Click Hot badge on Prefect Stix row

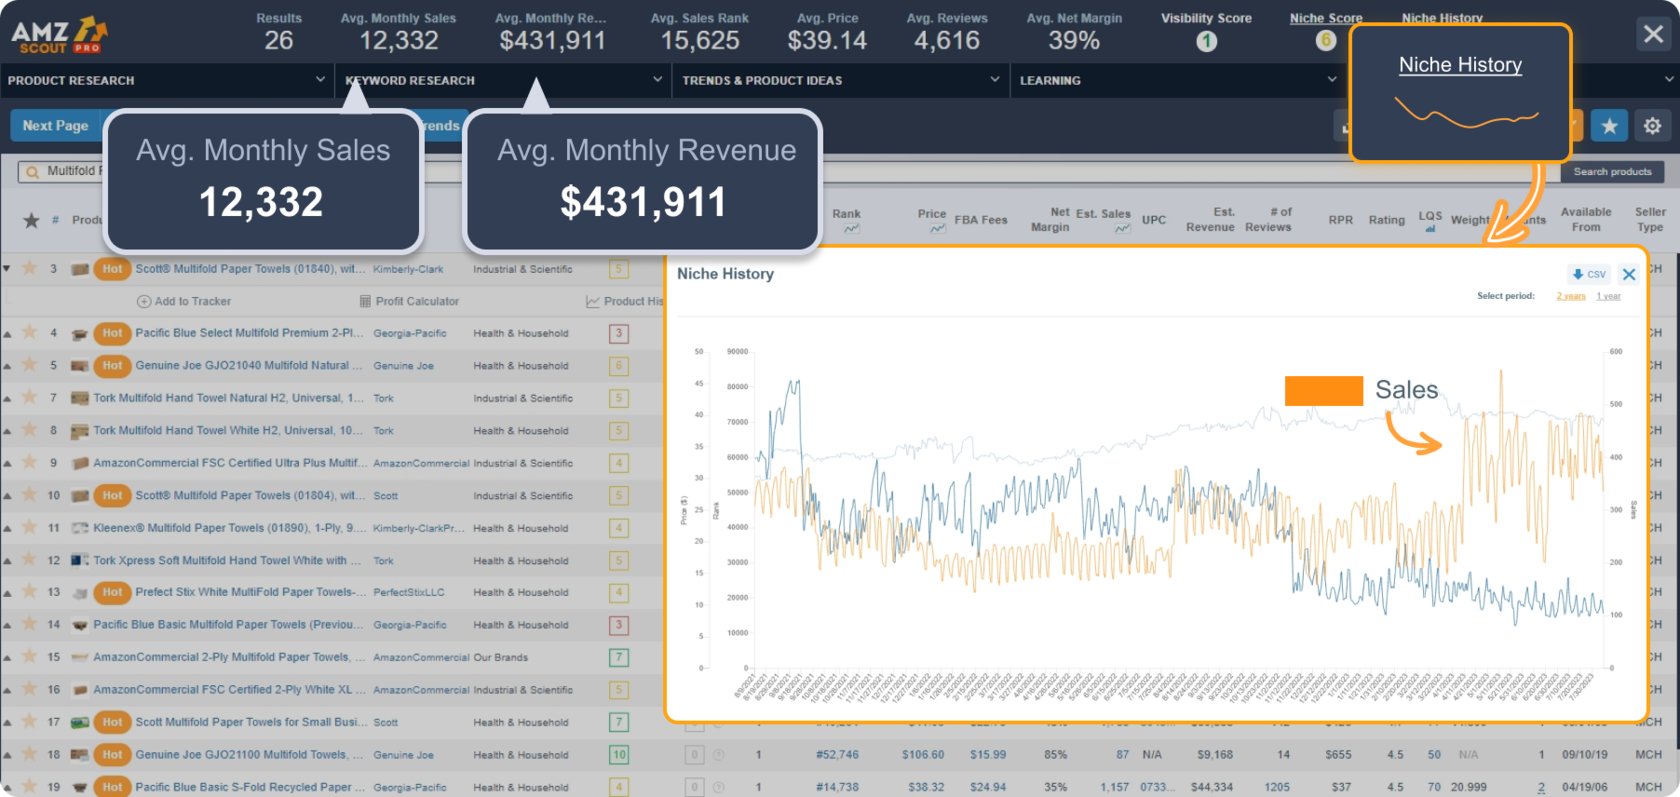(x=112, y=592)
